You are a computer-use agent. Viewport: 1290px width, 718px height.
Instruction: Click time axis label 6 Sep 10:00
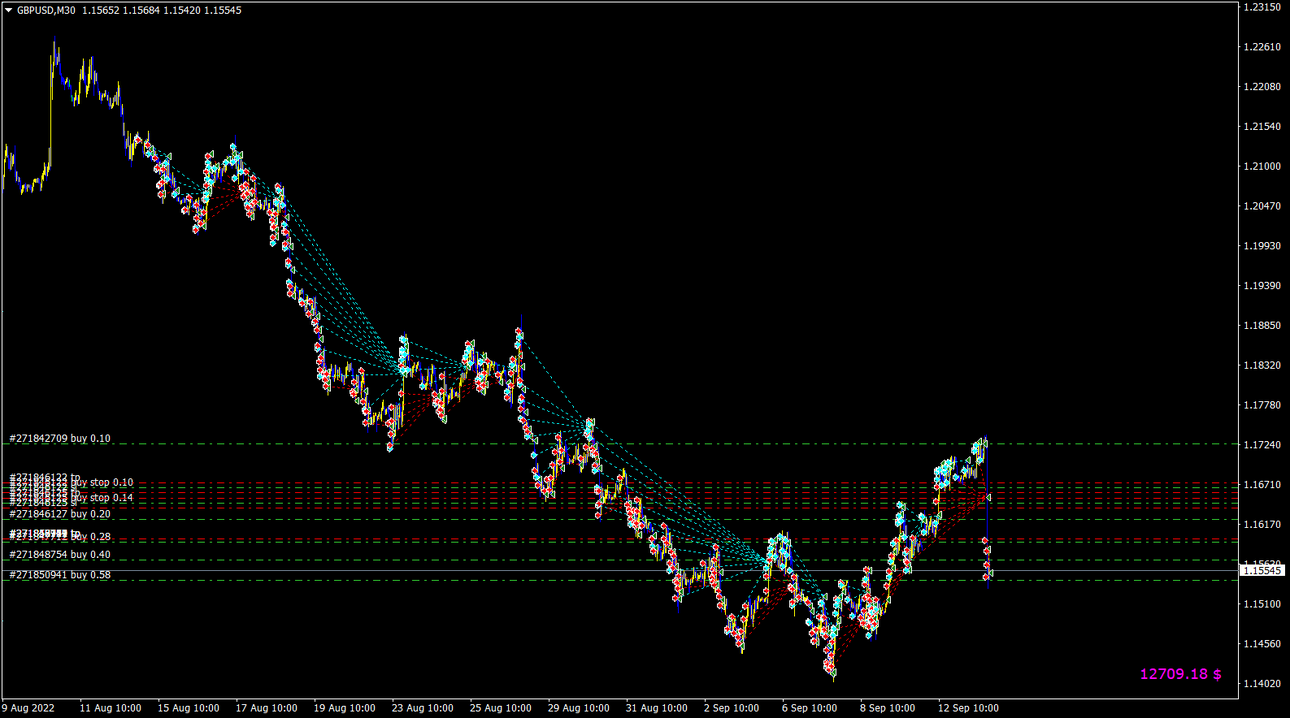tap(810, 708)
